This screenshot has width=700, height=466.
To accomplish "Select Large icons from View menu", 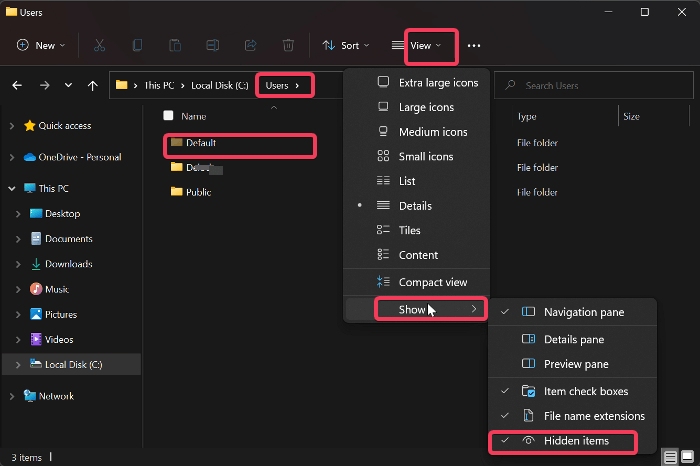I will click(426, 107).
